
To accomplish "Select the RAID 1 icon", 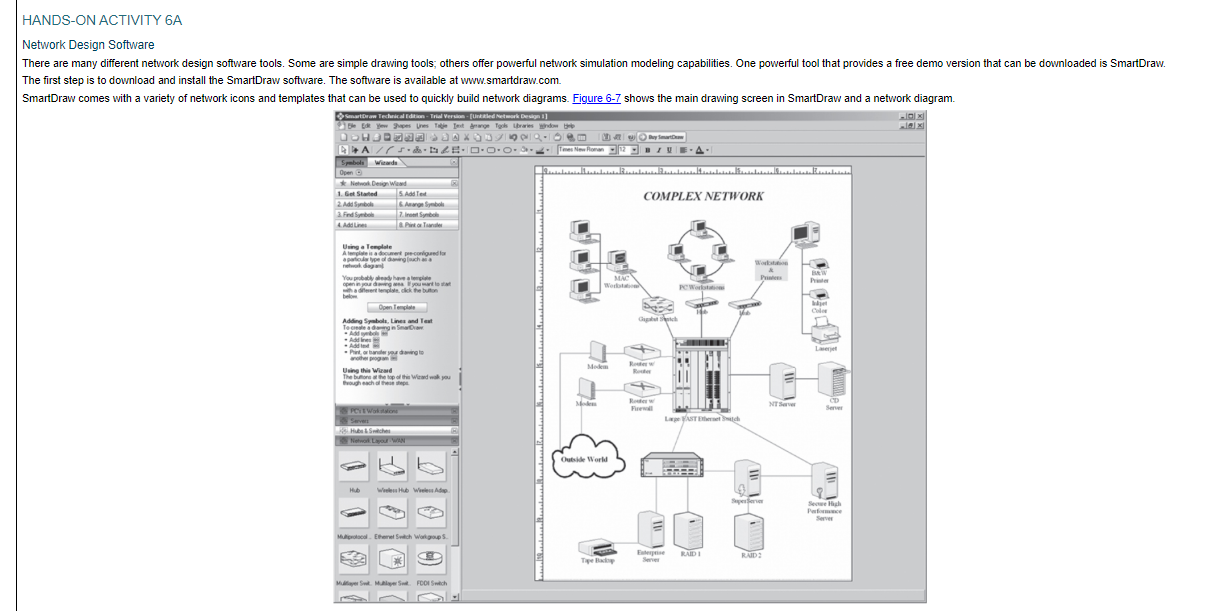I will pyautogui.click(x=690, y=530).
